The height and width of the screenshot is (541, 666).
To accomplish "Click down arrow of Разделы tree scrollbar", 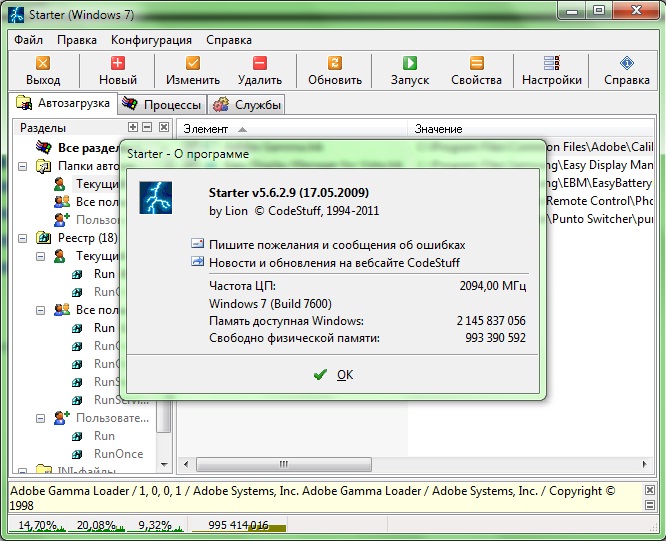I will click(x=164, y=465).
